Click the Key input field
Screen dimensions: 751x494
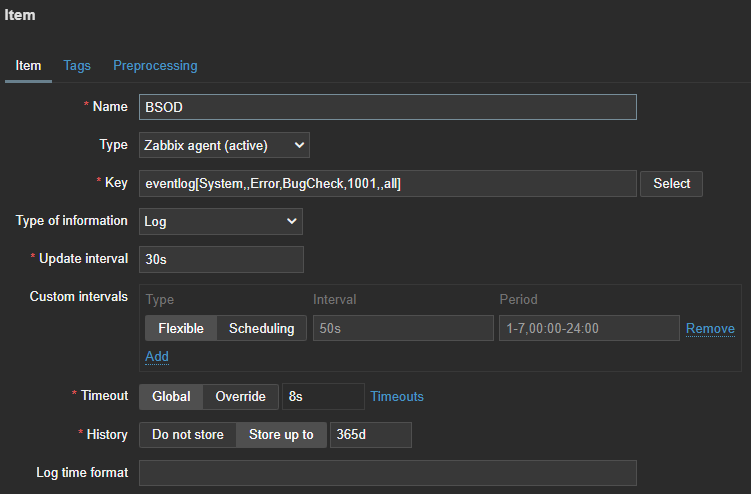387,183
